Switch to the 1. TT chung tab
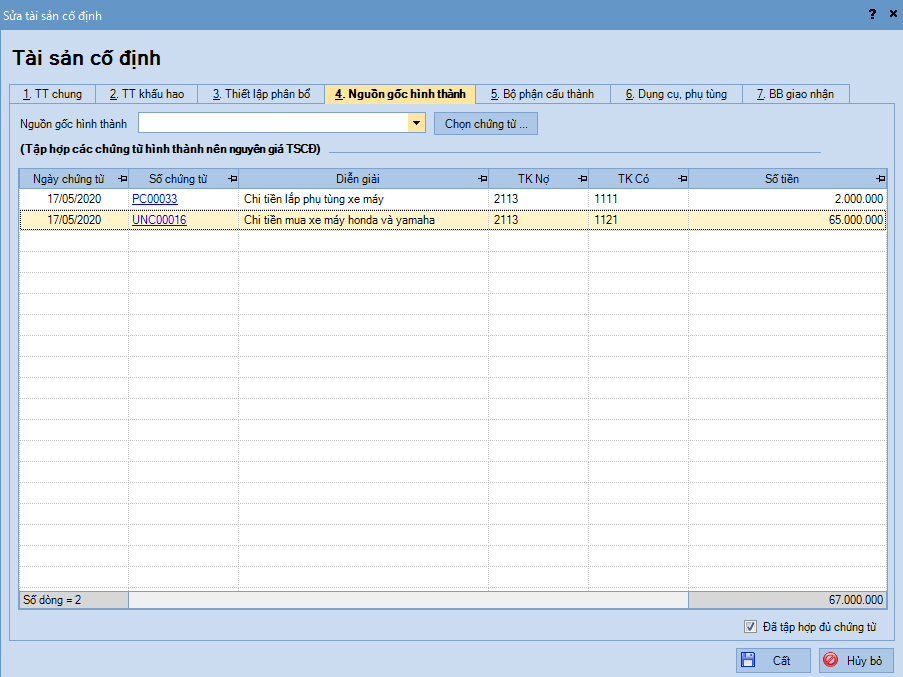The width and height of the screenshot is (903, 677). coord(52,94)
